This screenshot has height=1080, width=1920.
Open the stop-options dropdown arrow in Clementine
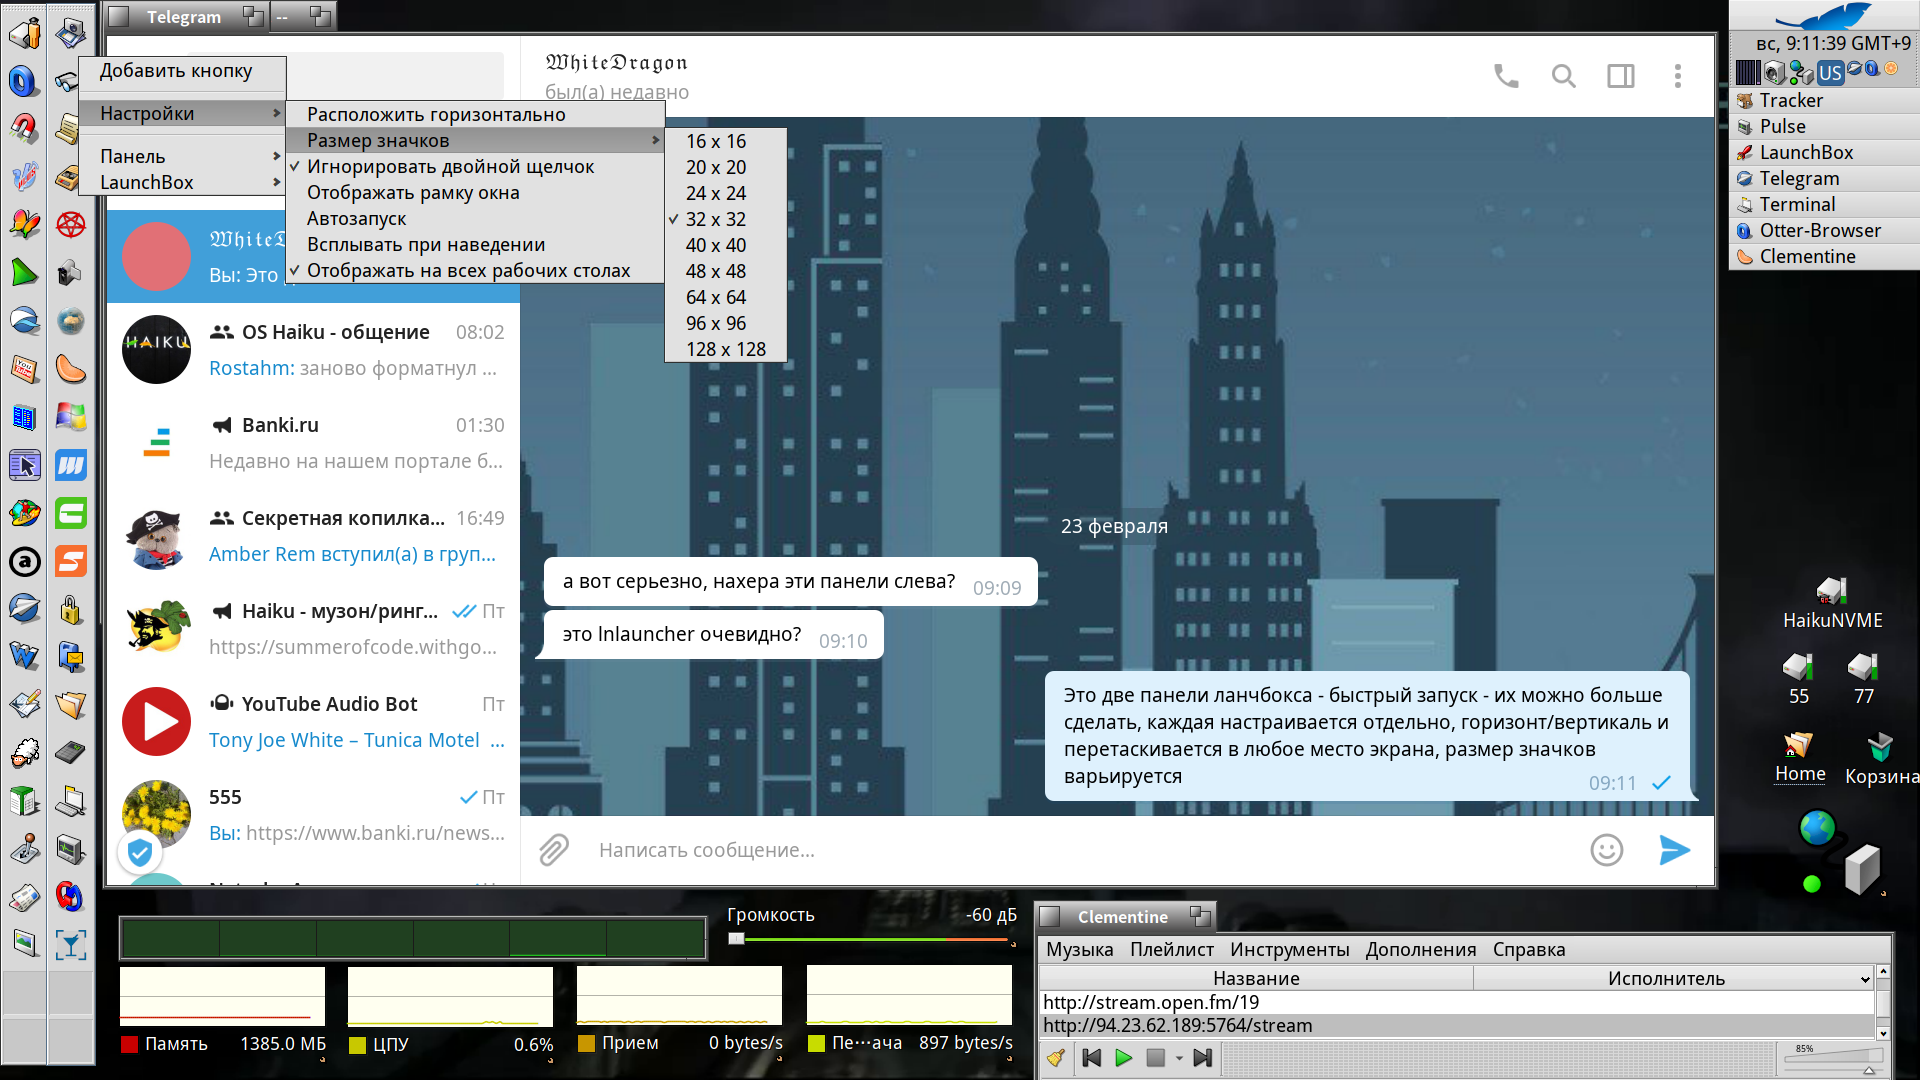coord(1179,1058)
